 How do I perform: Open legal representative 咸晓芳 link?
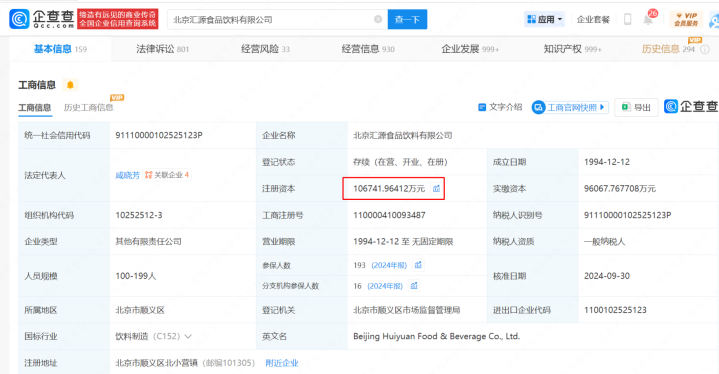[x=127, y=175]
